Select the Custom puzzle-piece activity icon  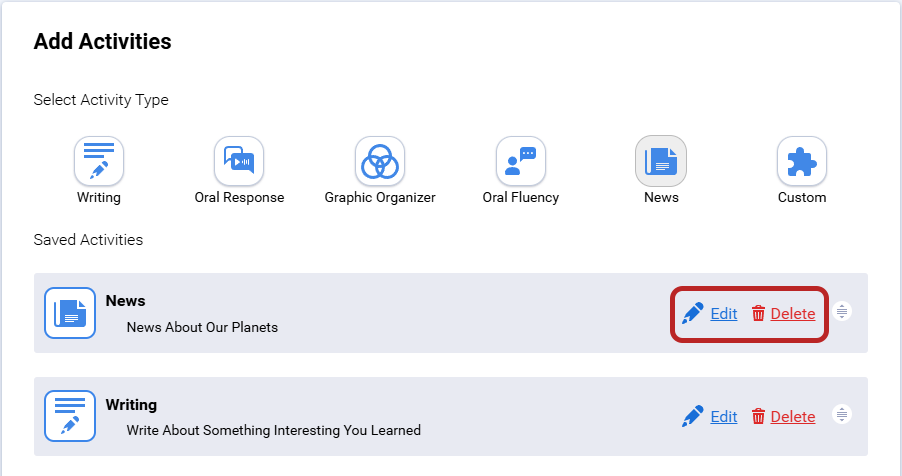[x=802, y=161]
